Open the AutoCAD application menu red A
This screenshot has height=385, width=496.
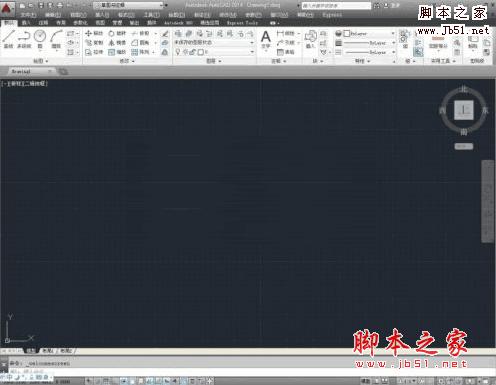point(7,8)
